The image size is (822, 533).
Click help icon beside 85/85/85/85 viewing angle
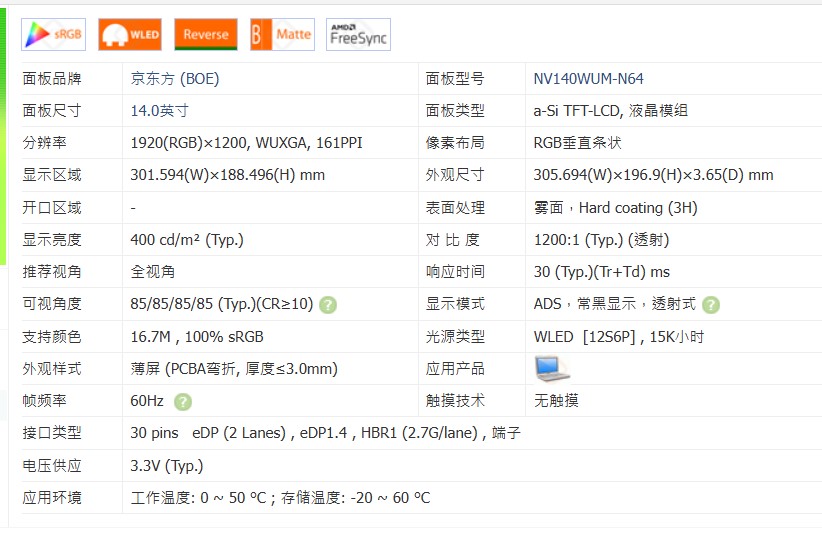pyautogui.click(x=328, y=305)
